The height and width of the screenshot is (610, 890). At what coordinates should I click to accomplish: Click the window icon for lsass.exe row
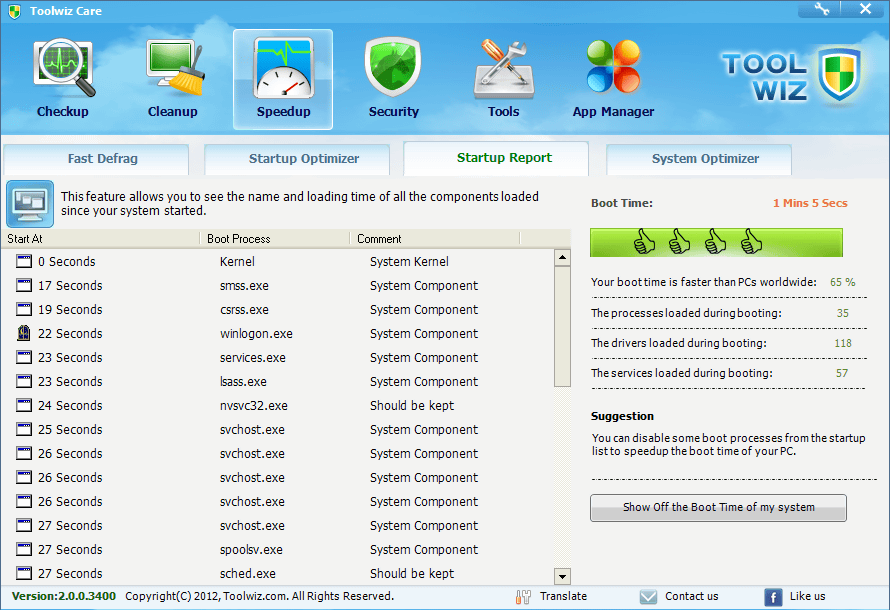point(24,381)
